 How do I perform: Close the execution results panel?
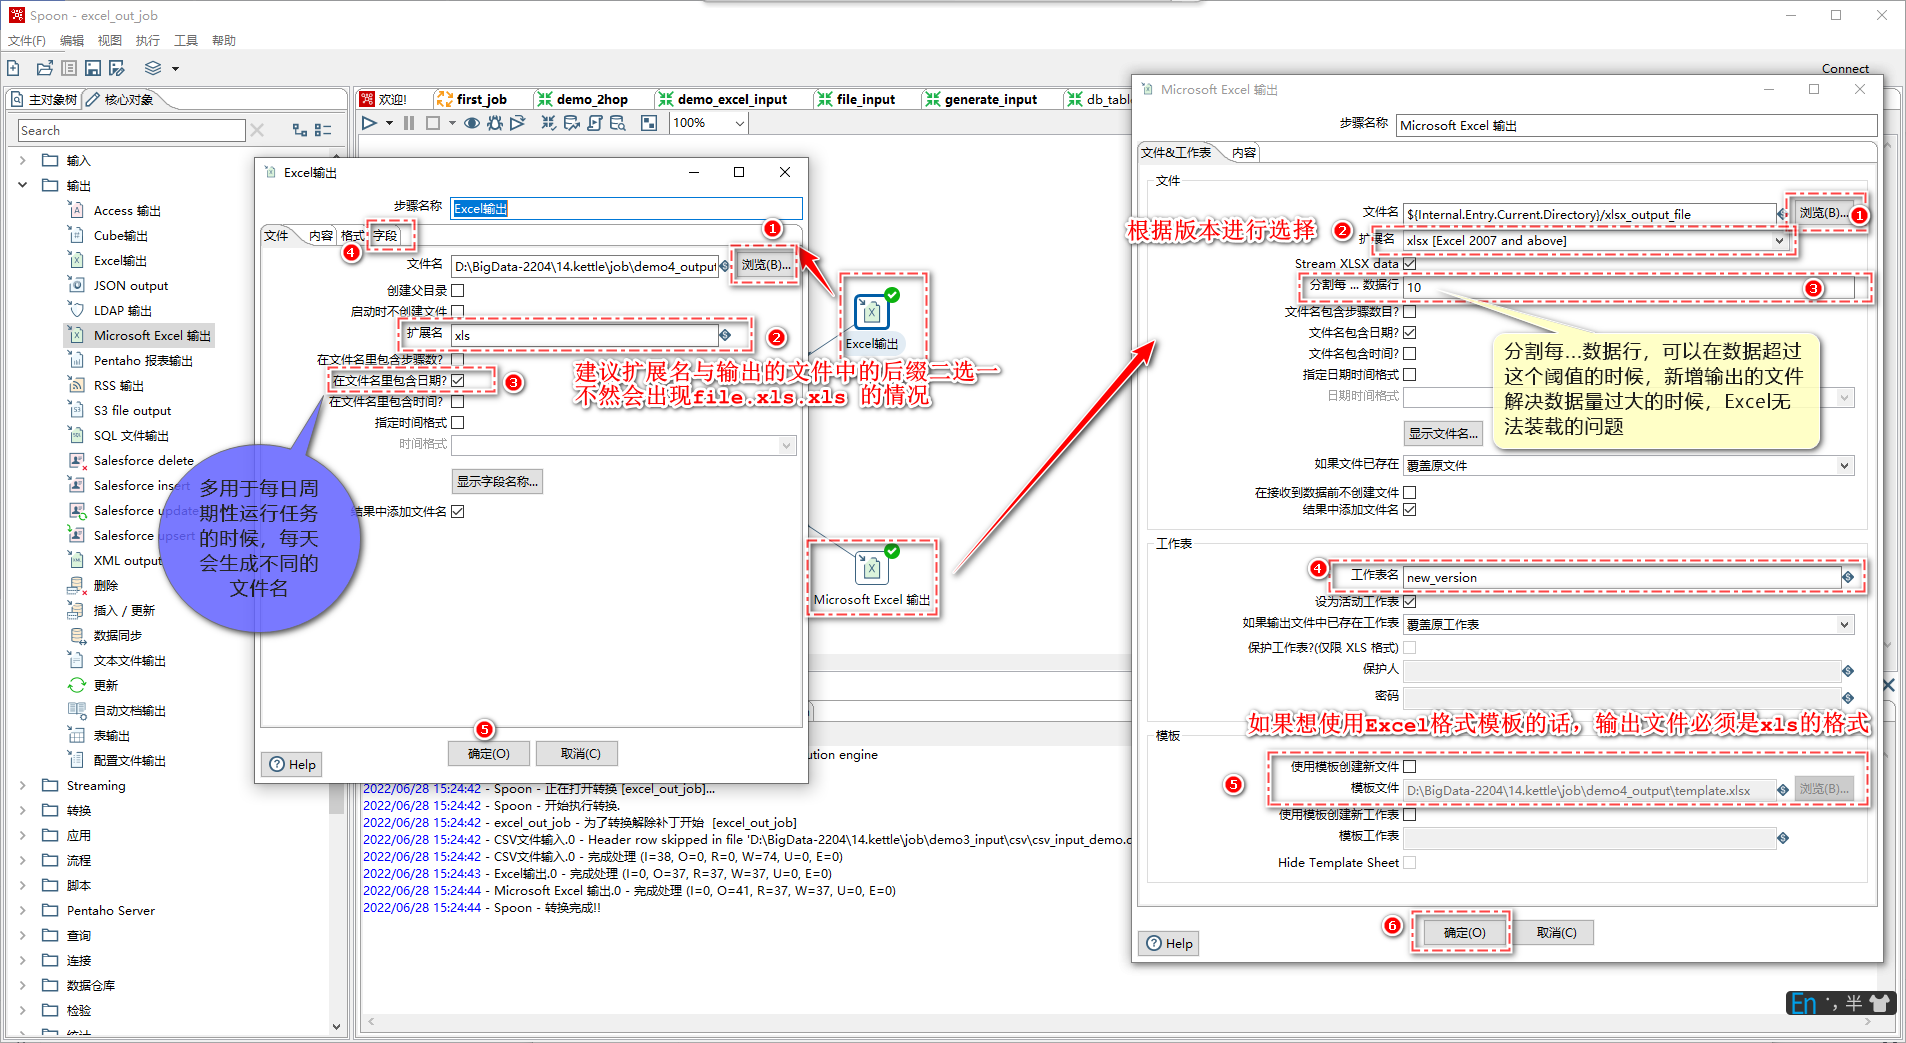pyautogui.click(x=1889, y=685)
